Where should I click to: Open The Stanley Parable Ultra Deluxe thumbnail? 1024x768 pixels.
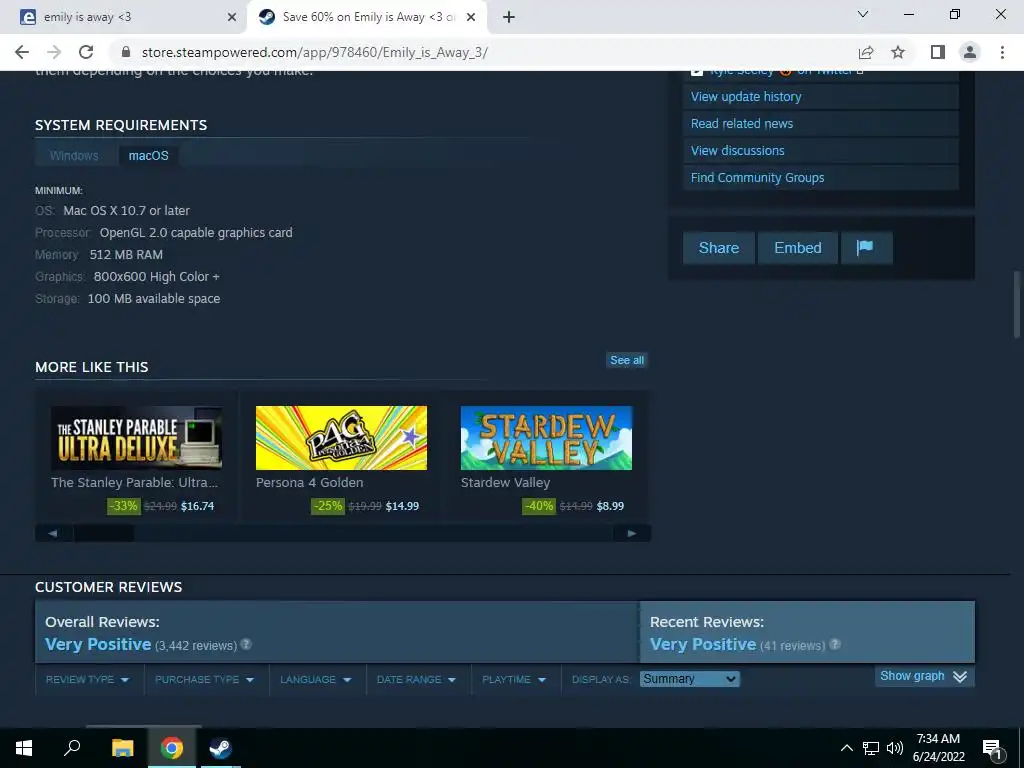click(x=136, y=438)
